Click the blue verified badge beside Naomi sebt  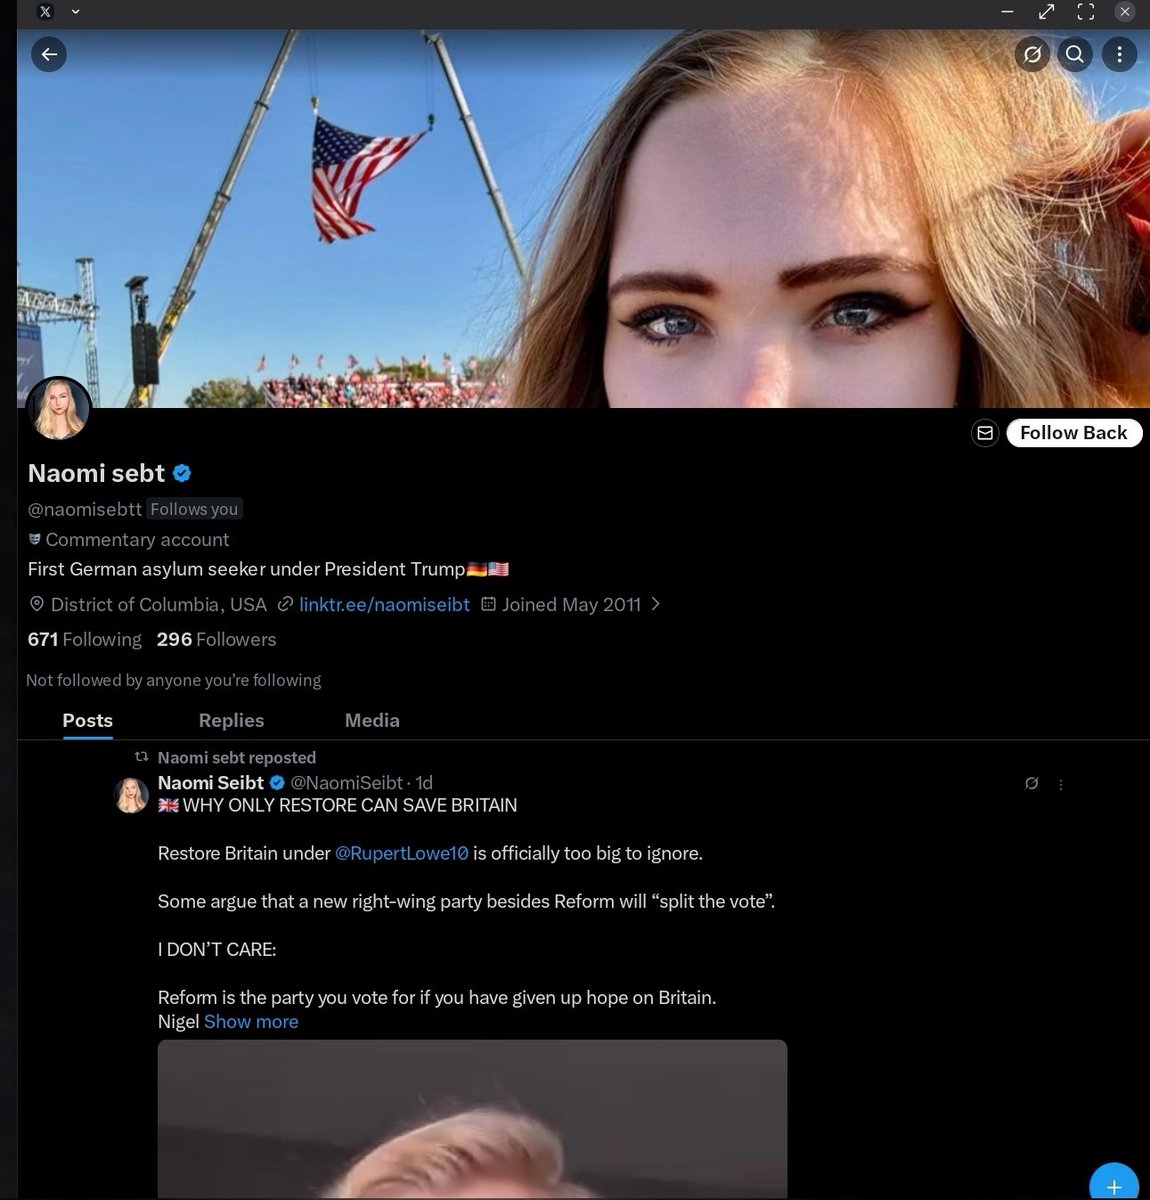[182, 473]
